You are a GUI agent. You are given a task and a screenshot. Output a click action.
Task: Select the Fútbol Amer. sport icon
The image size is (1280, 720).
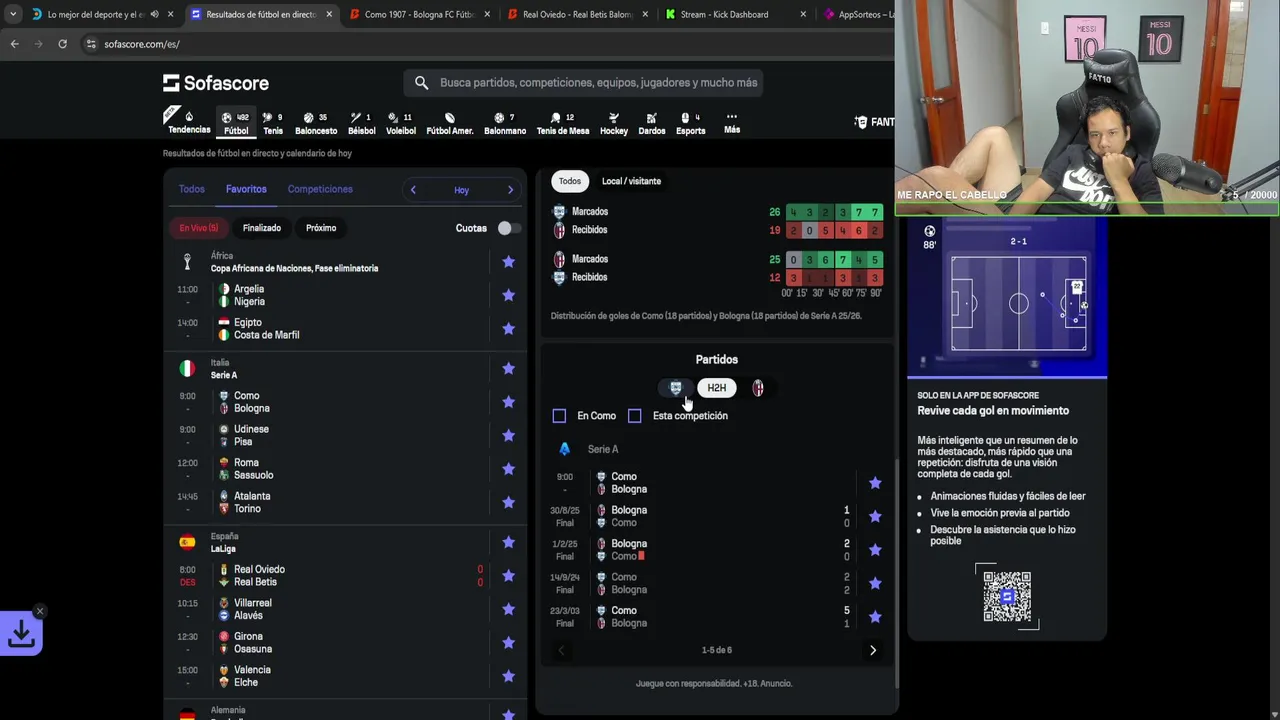click(450, 123)
